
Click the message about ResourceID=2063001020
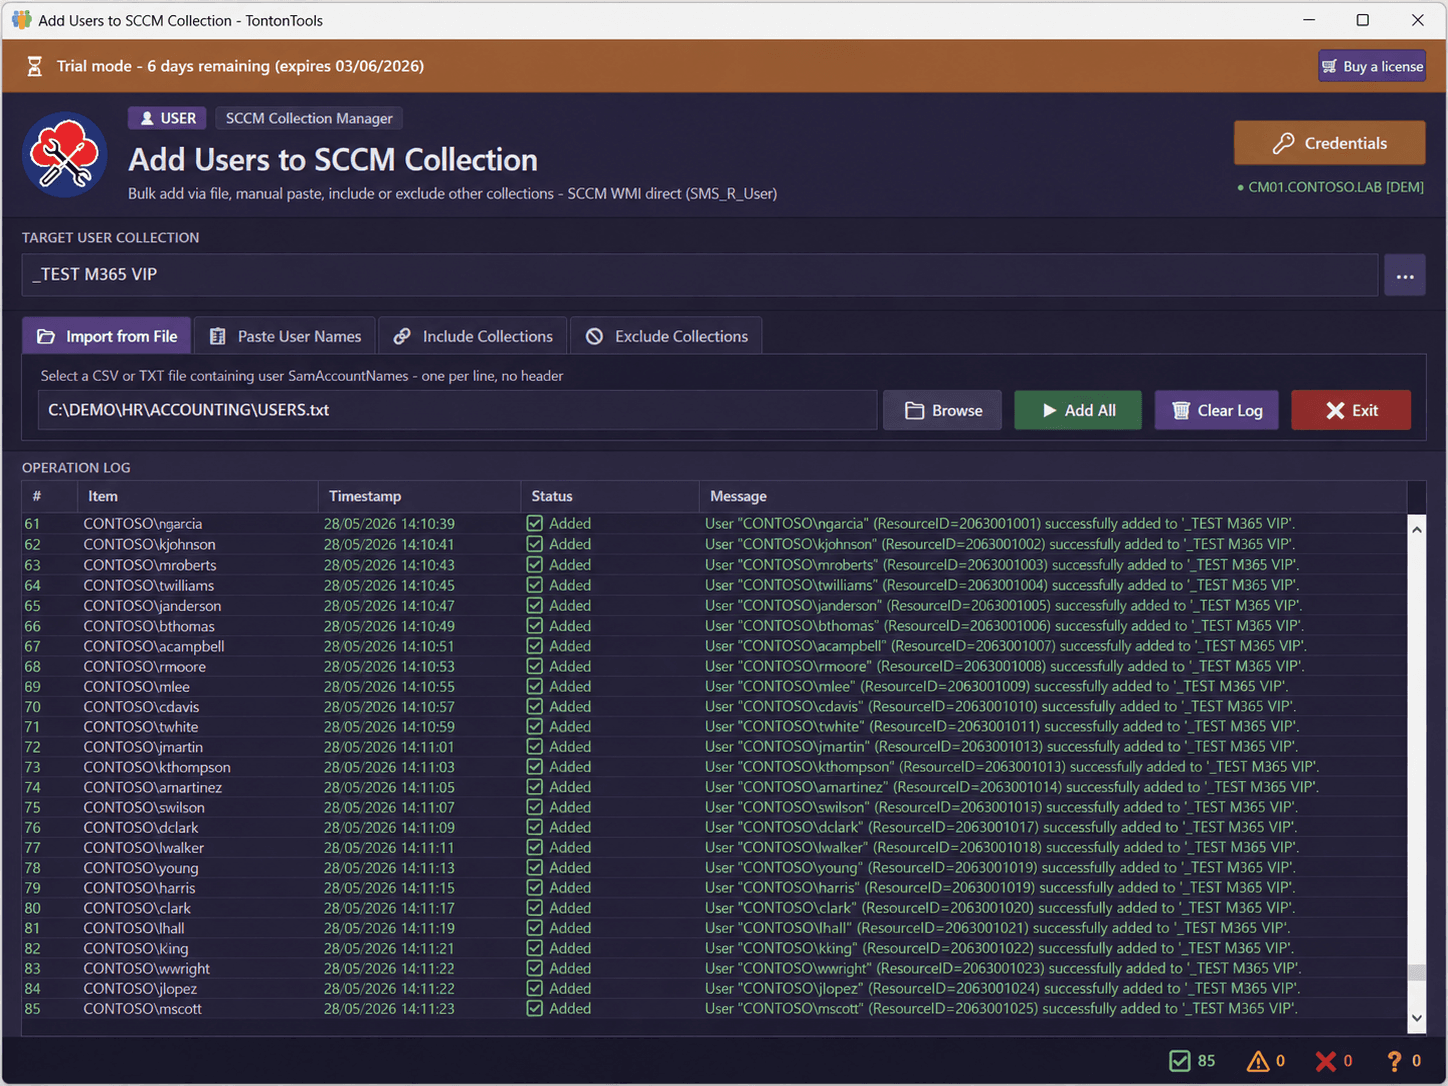click(1000, 908)
